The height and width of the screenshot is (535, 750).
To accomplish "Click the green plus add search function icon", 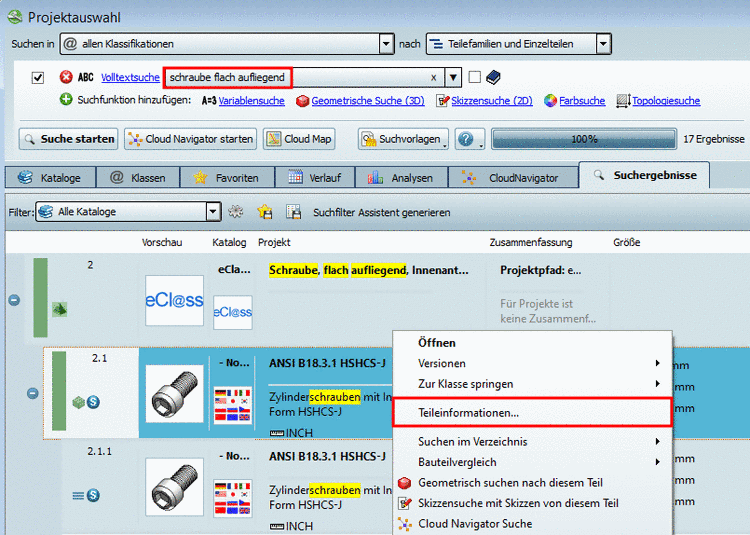I will pyautogui.click(x=66, y=99).
